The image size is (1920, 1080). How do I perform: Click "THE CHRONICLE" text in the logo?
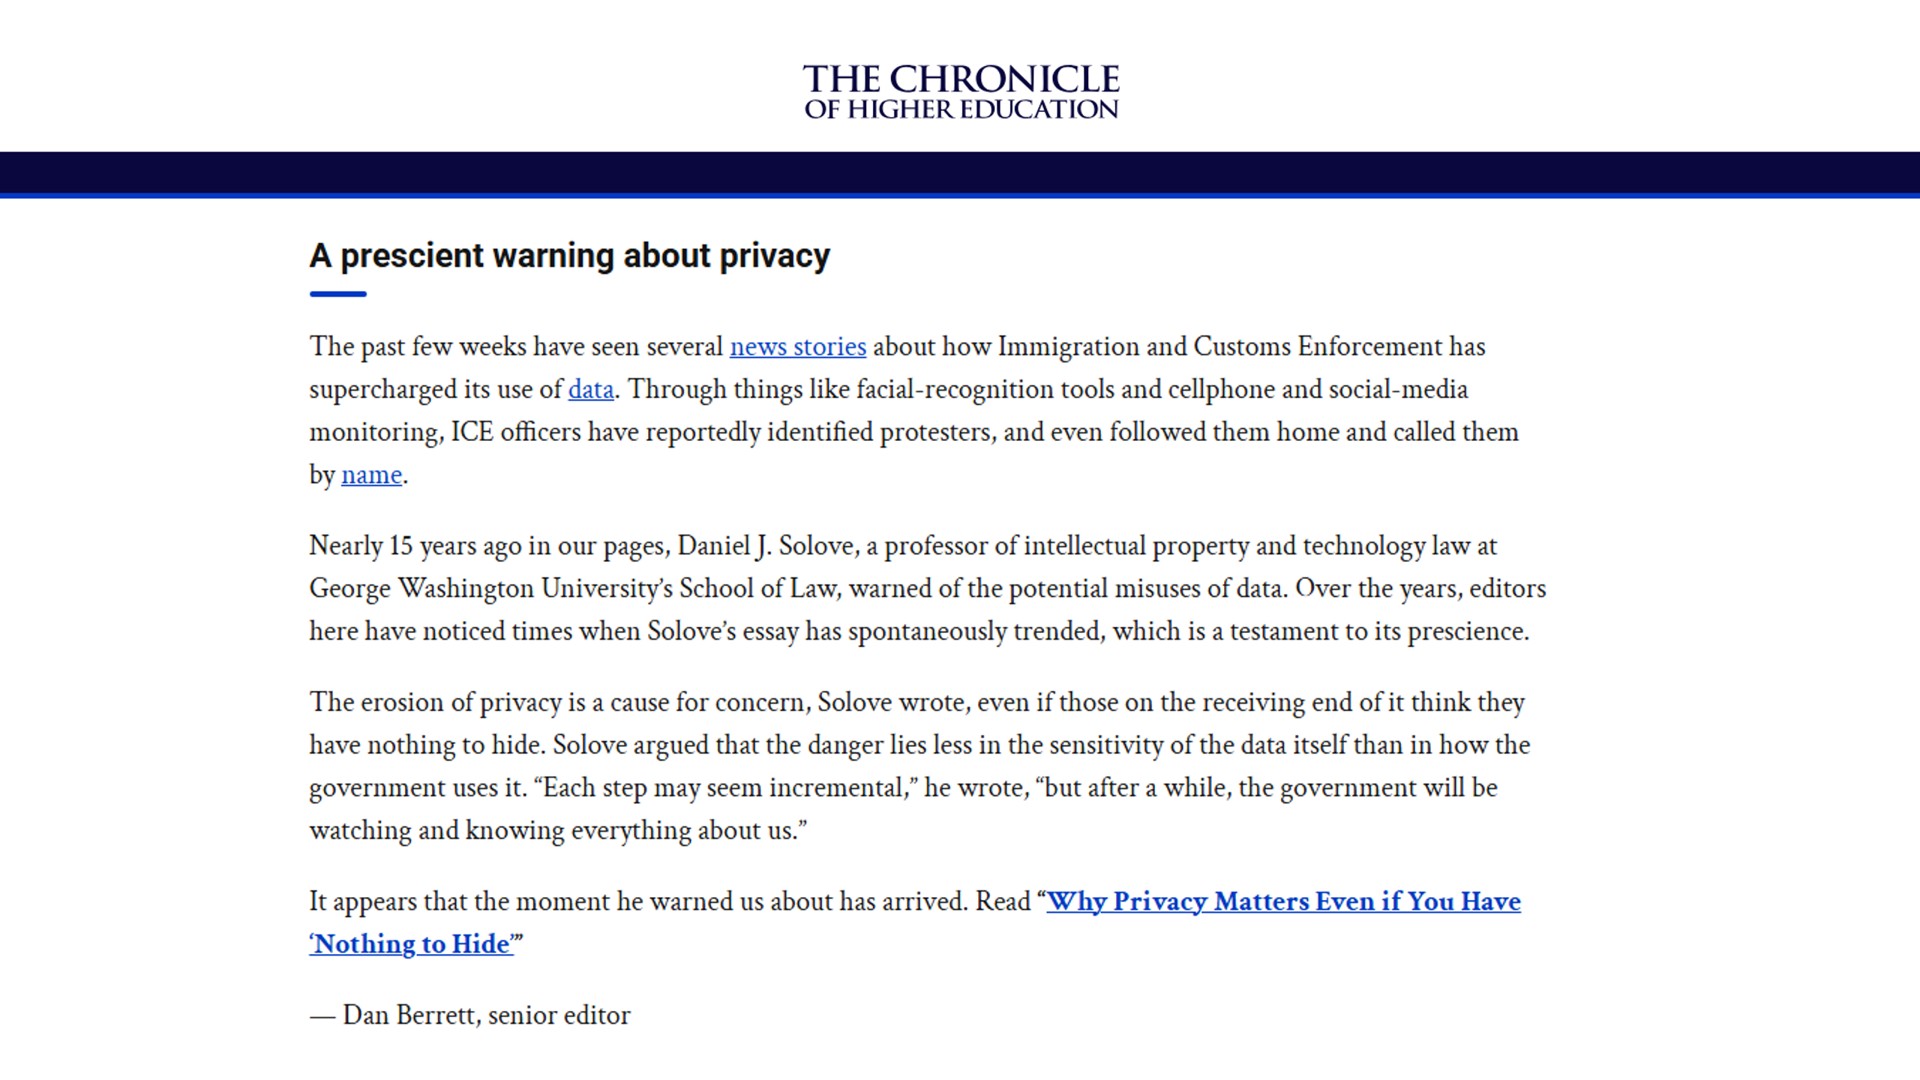(x=960, y=79)
